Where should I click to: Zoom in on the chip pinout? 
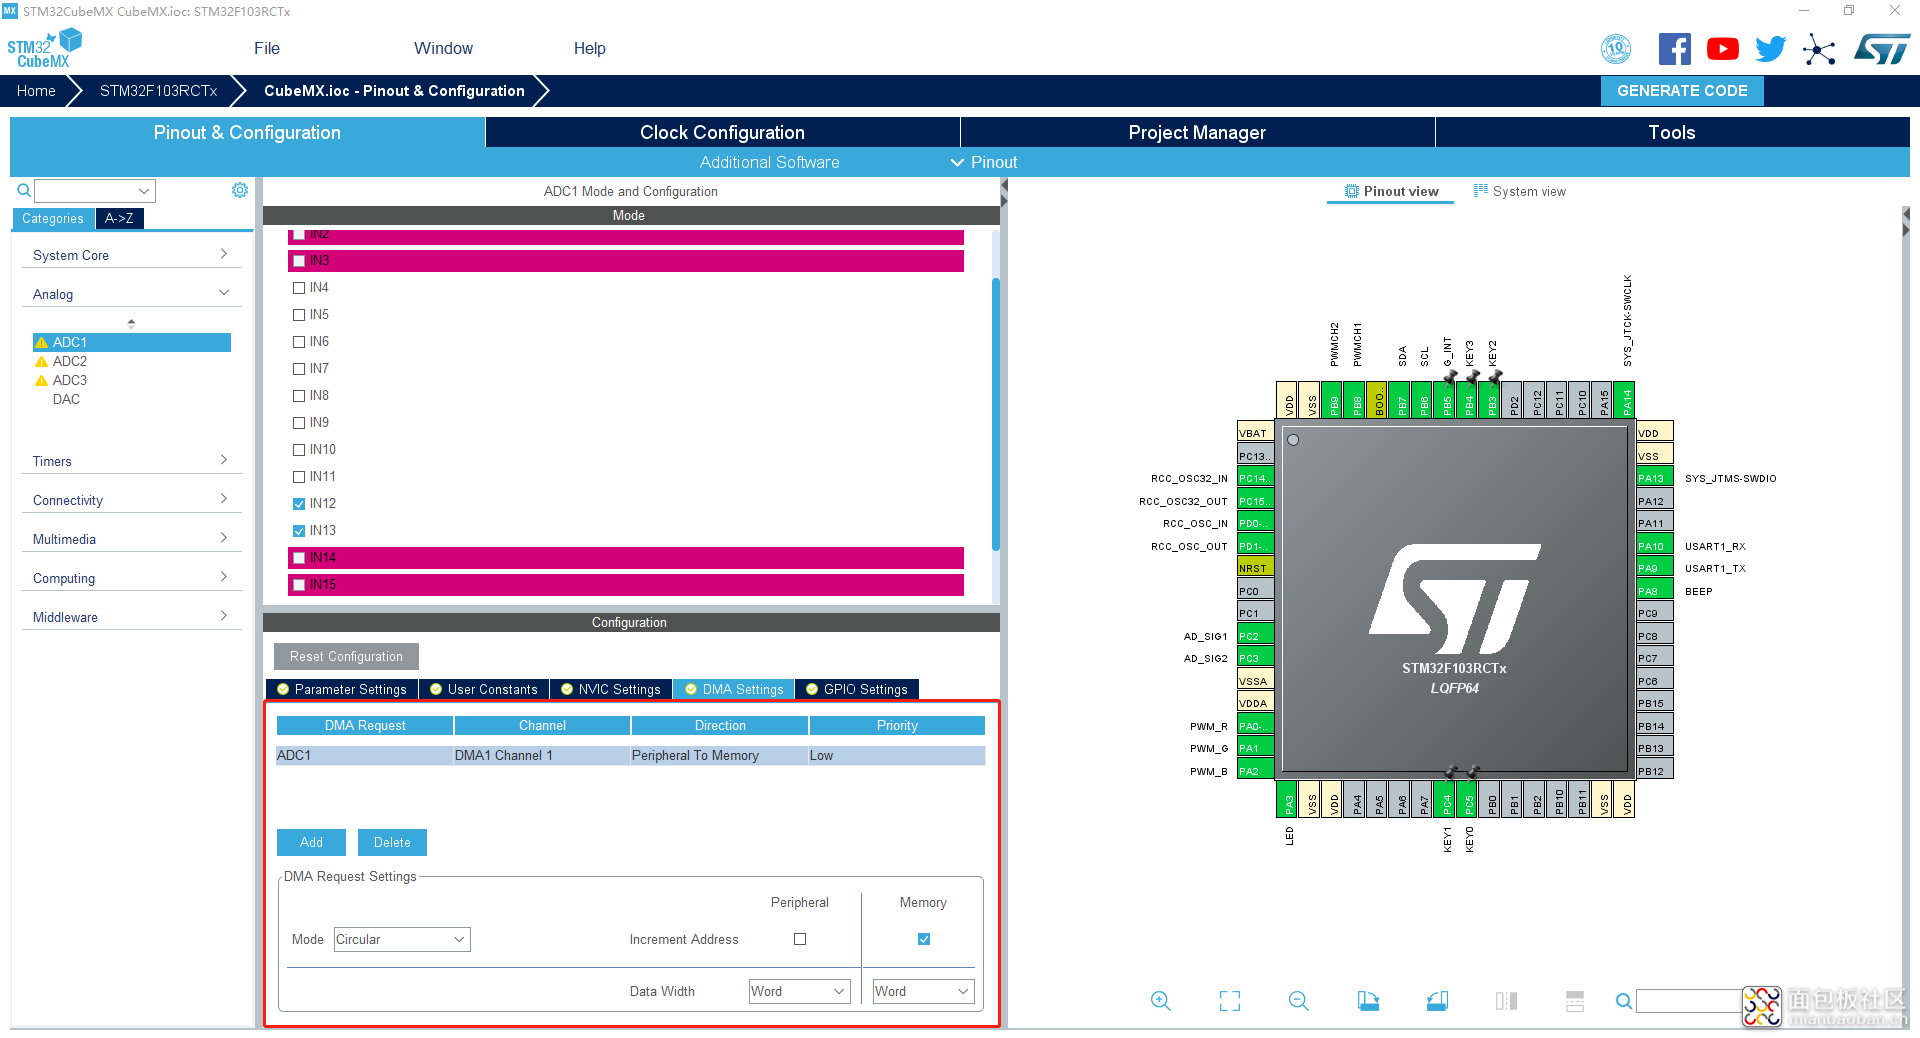pyautogui.click(x=1160, y=1001)
